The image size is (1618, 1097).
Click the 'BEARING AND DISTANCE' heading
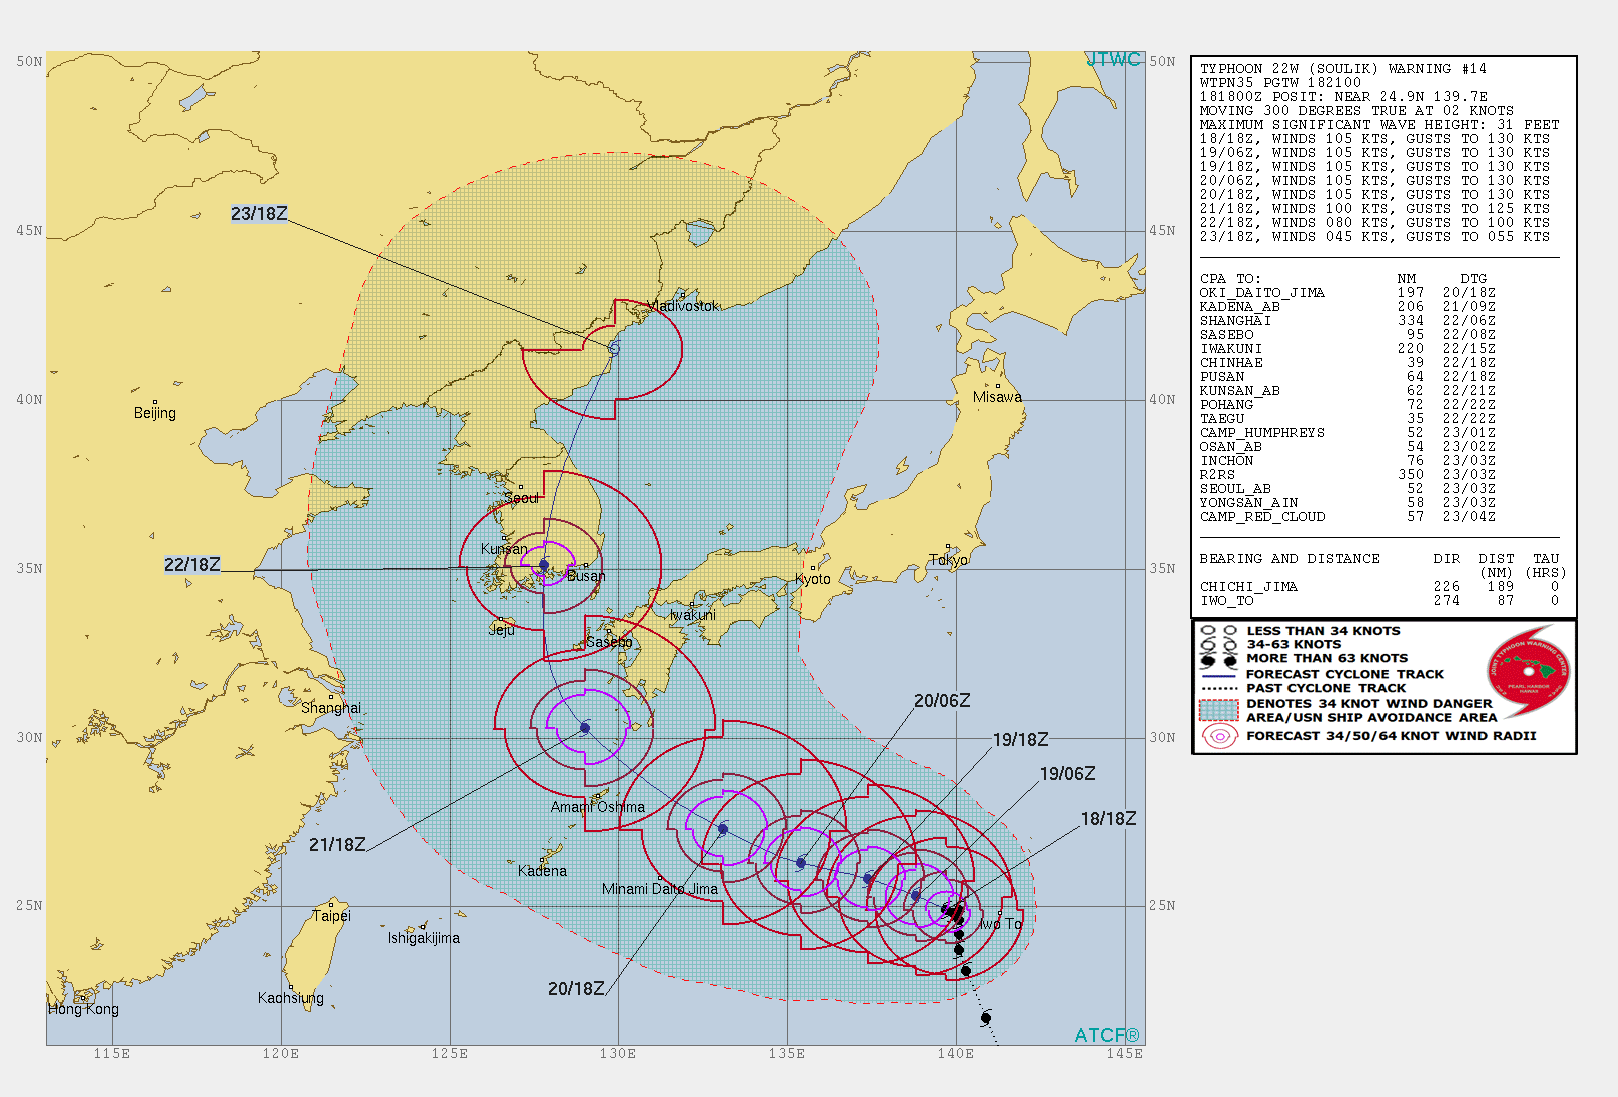pyautogui.click(x=1289, y=559)
